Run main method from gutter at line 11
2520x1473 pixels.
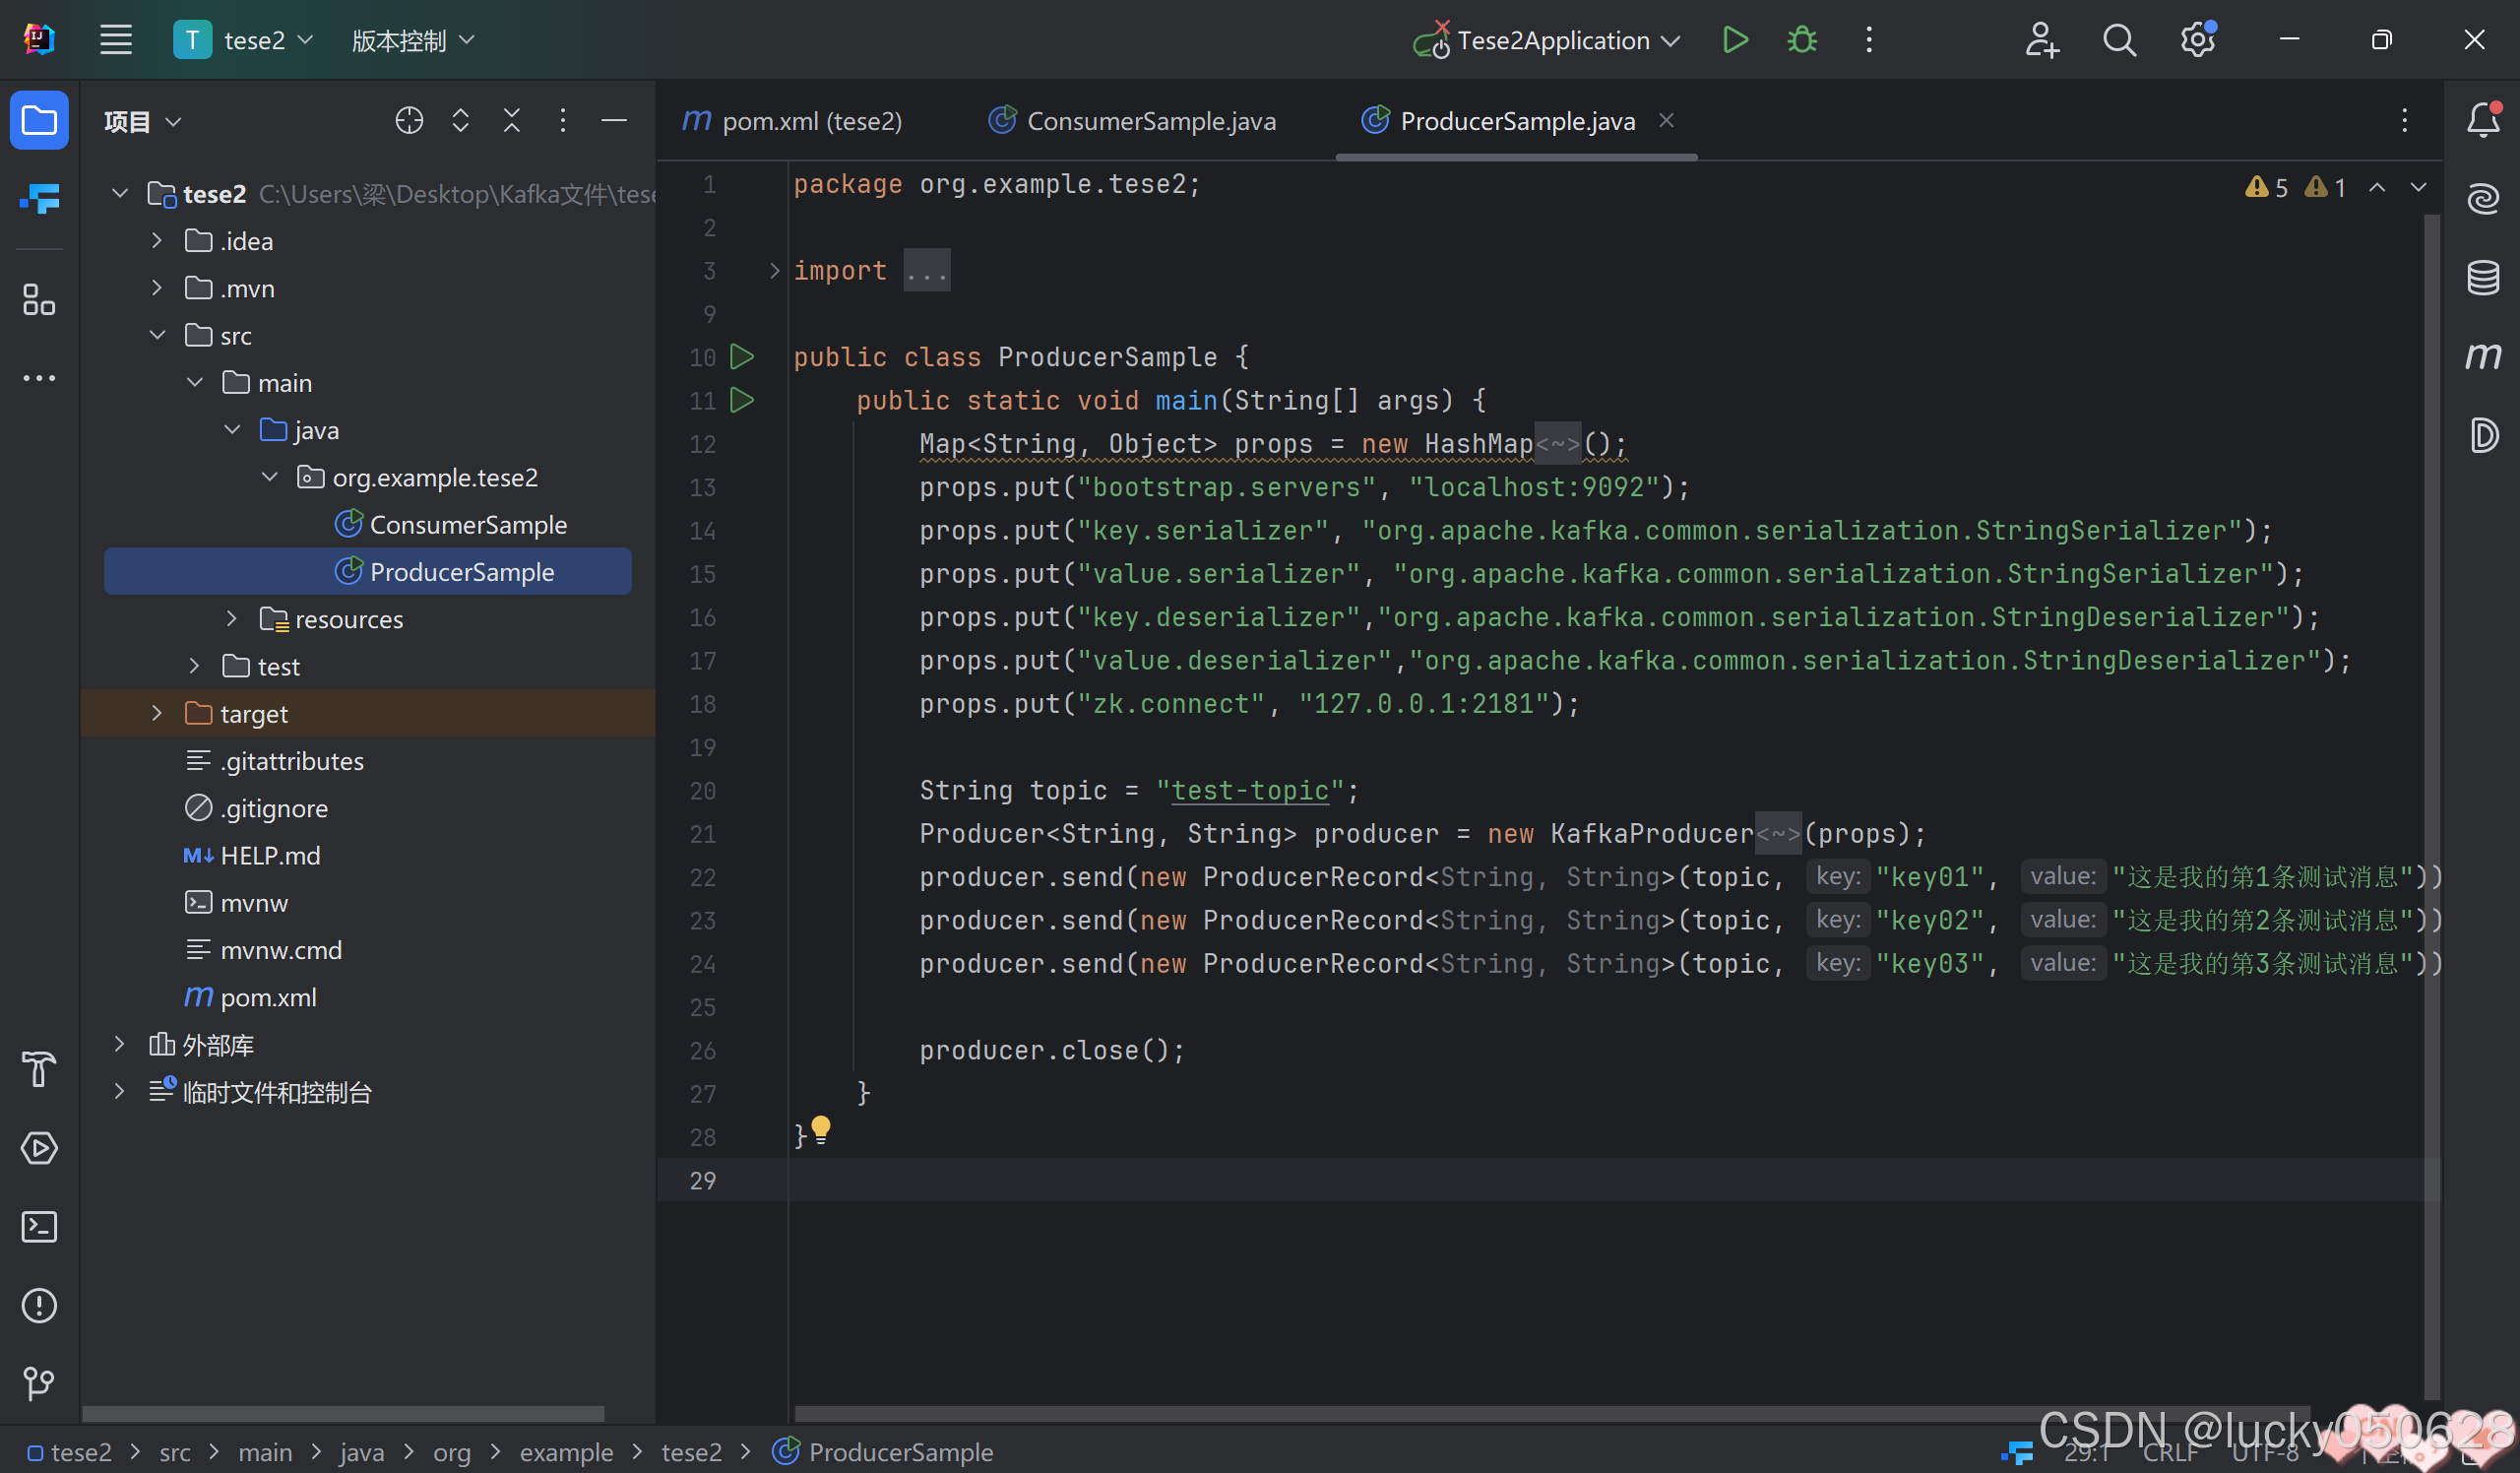[x=742, y=400]
